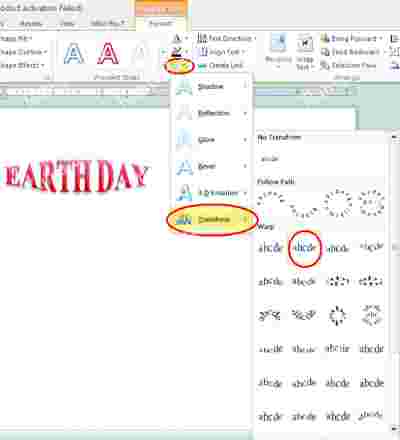This screenshot has height=440, width=400.
Task: Select the red outlined A WordArt style
Action: [108, 53]
